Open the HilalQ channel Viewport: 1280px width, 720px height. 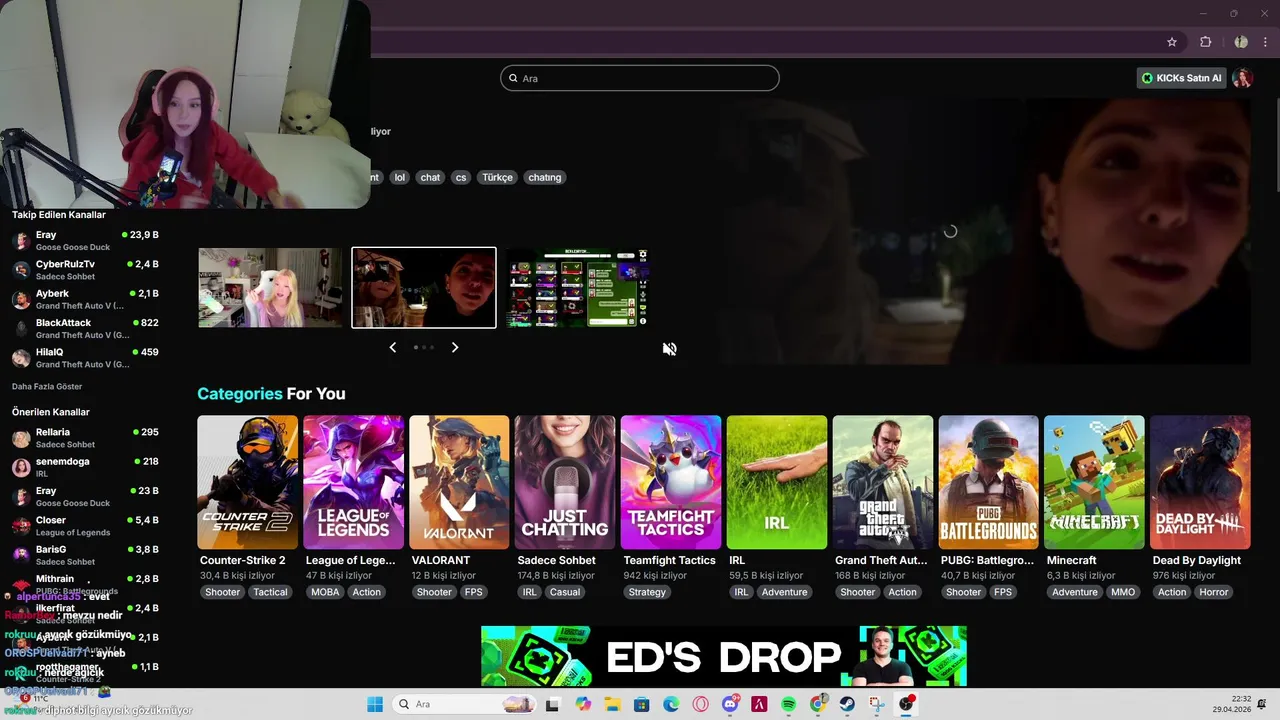point(85,358)
